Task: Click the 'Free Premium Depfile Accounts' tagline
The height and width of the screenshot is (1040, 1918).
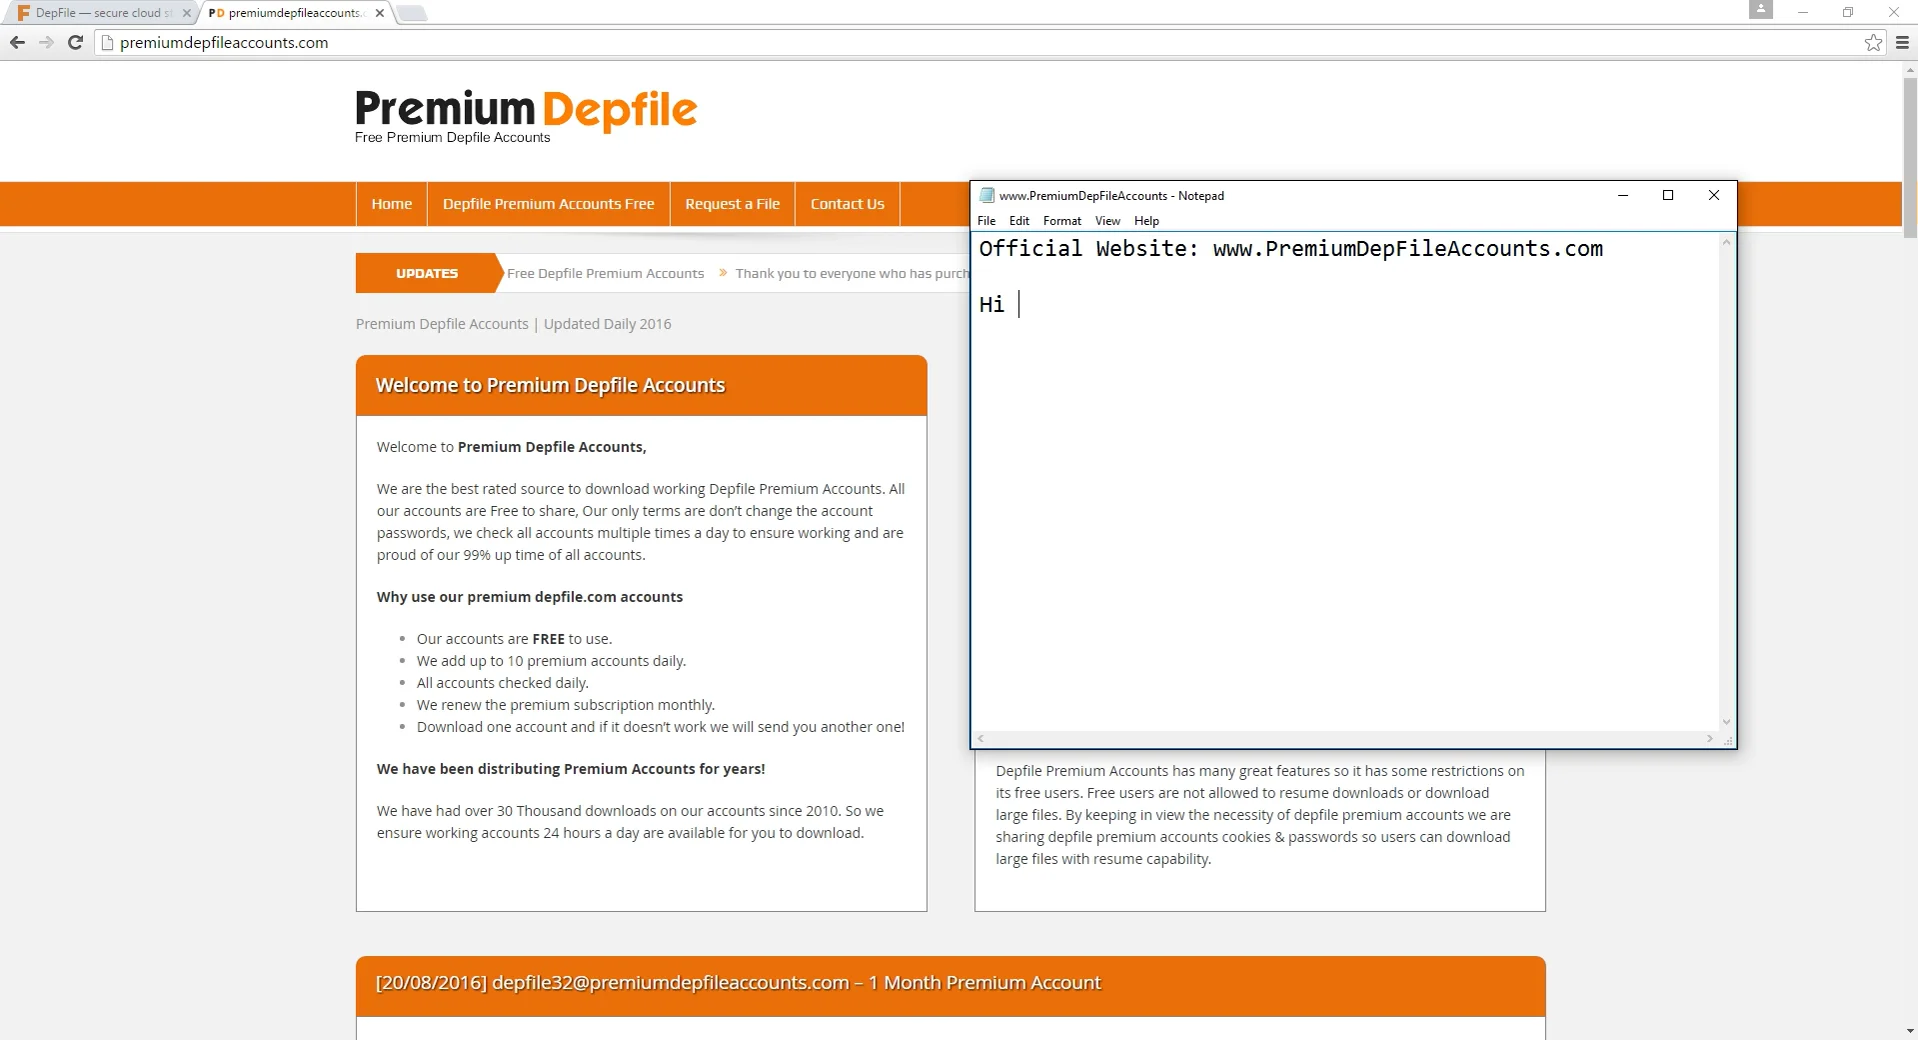Action: pyautogui.click(x=452, y=137)
